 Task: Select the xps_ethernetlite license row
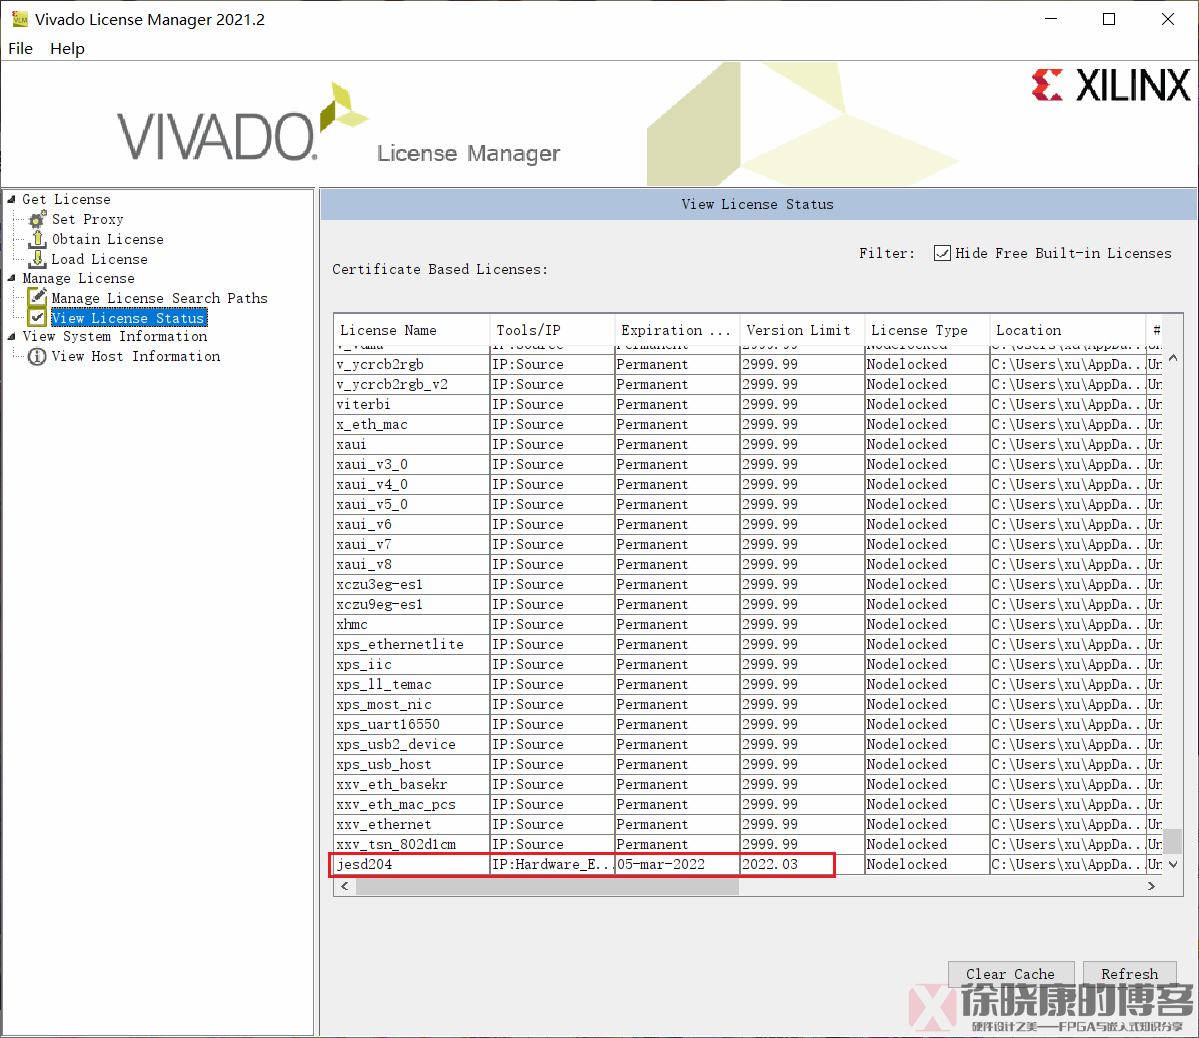pos(748,644)
